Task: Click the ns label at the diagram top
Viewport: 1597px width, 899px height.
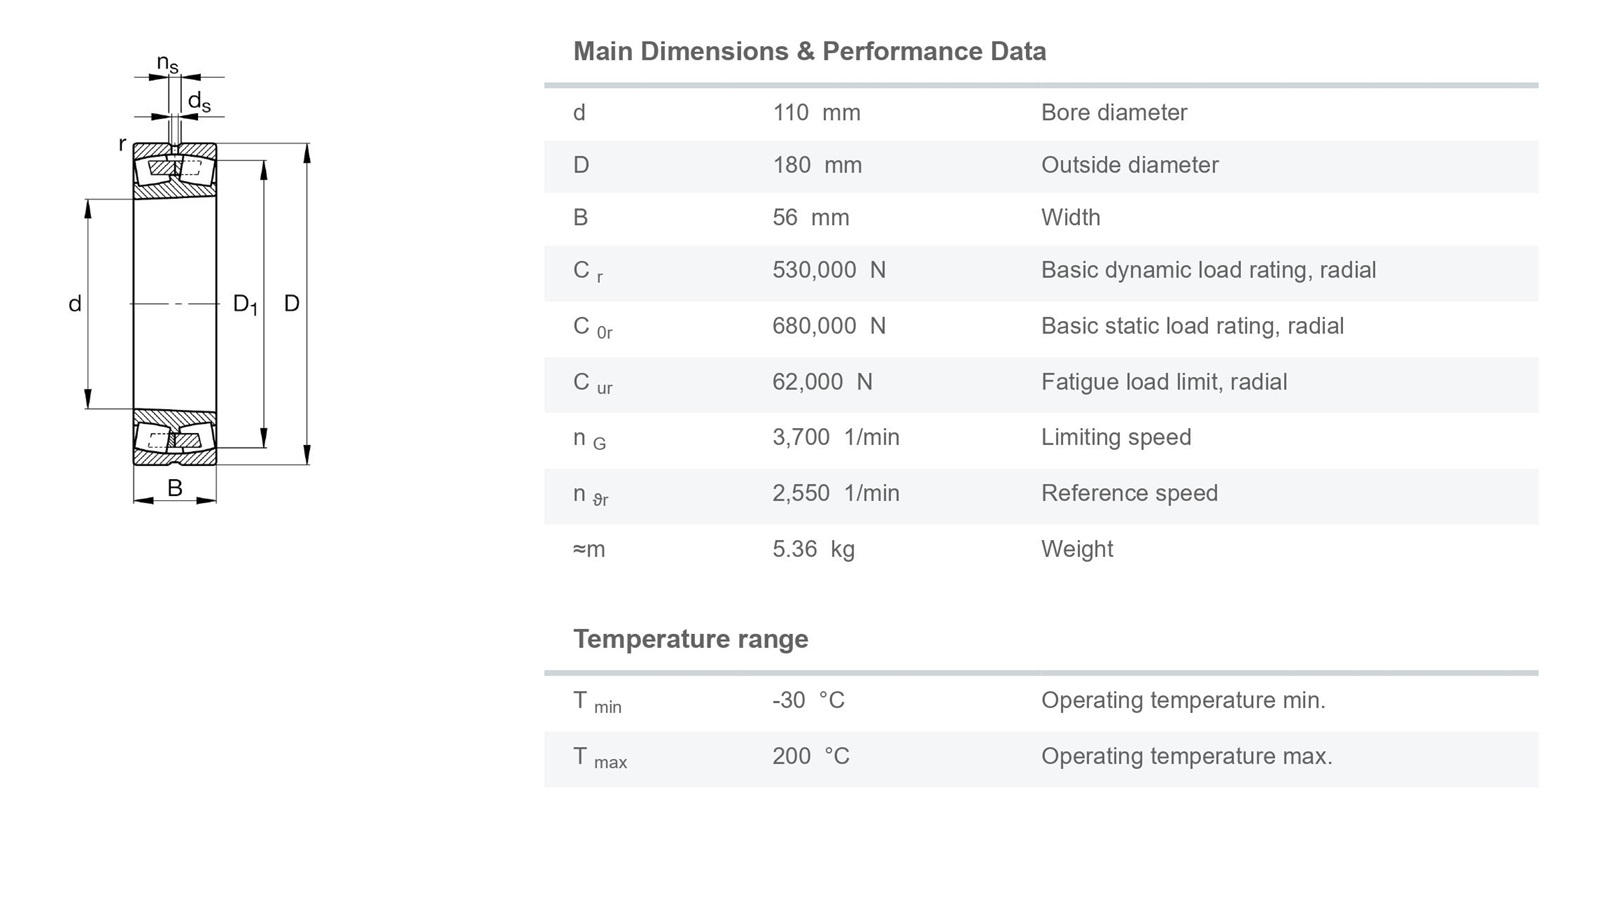Action: tap(167, 64)
